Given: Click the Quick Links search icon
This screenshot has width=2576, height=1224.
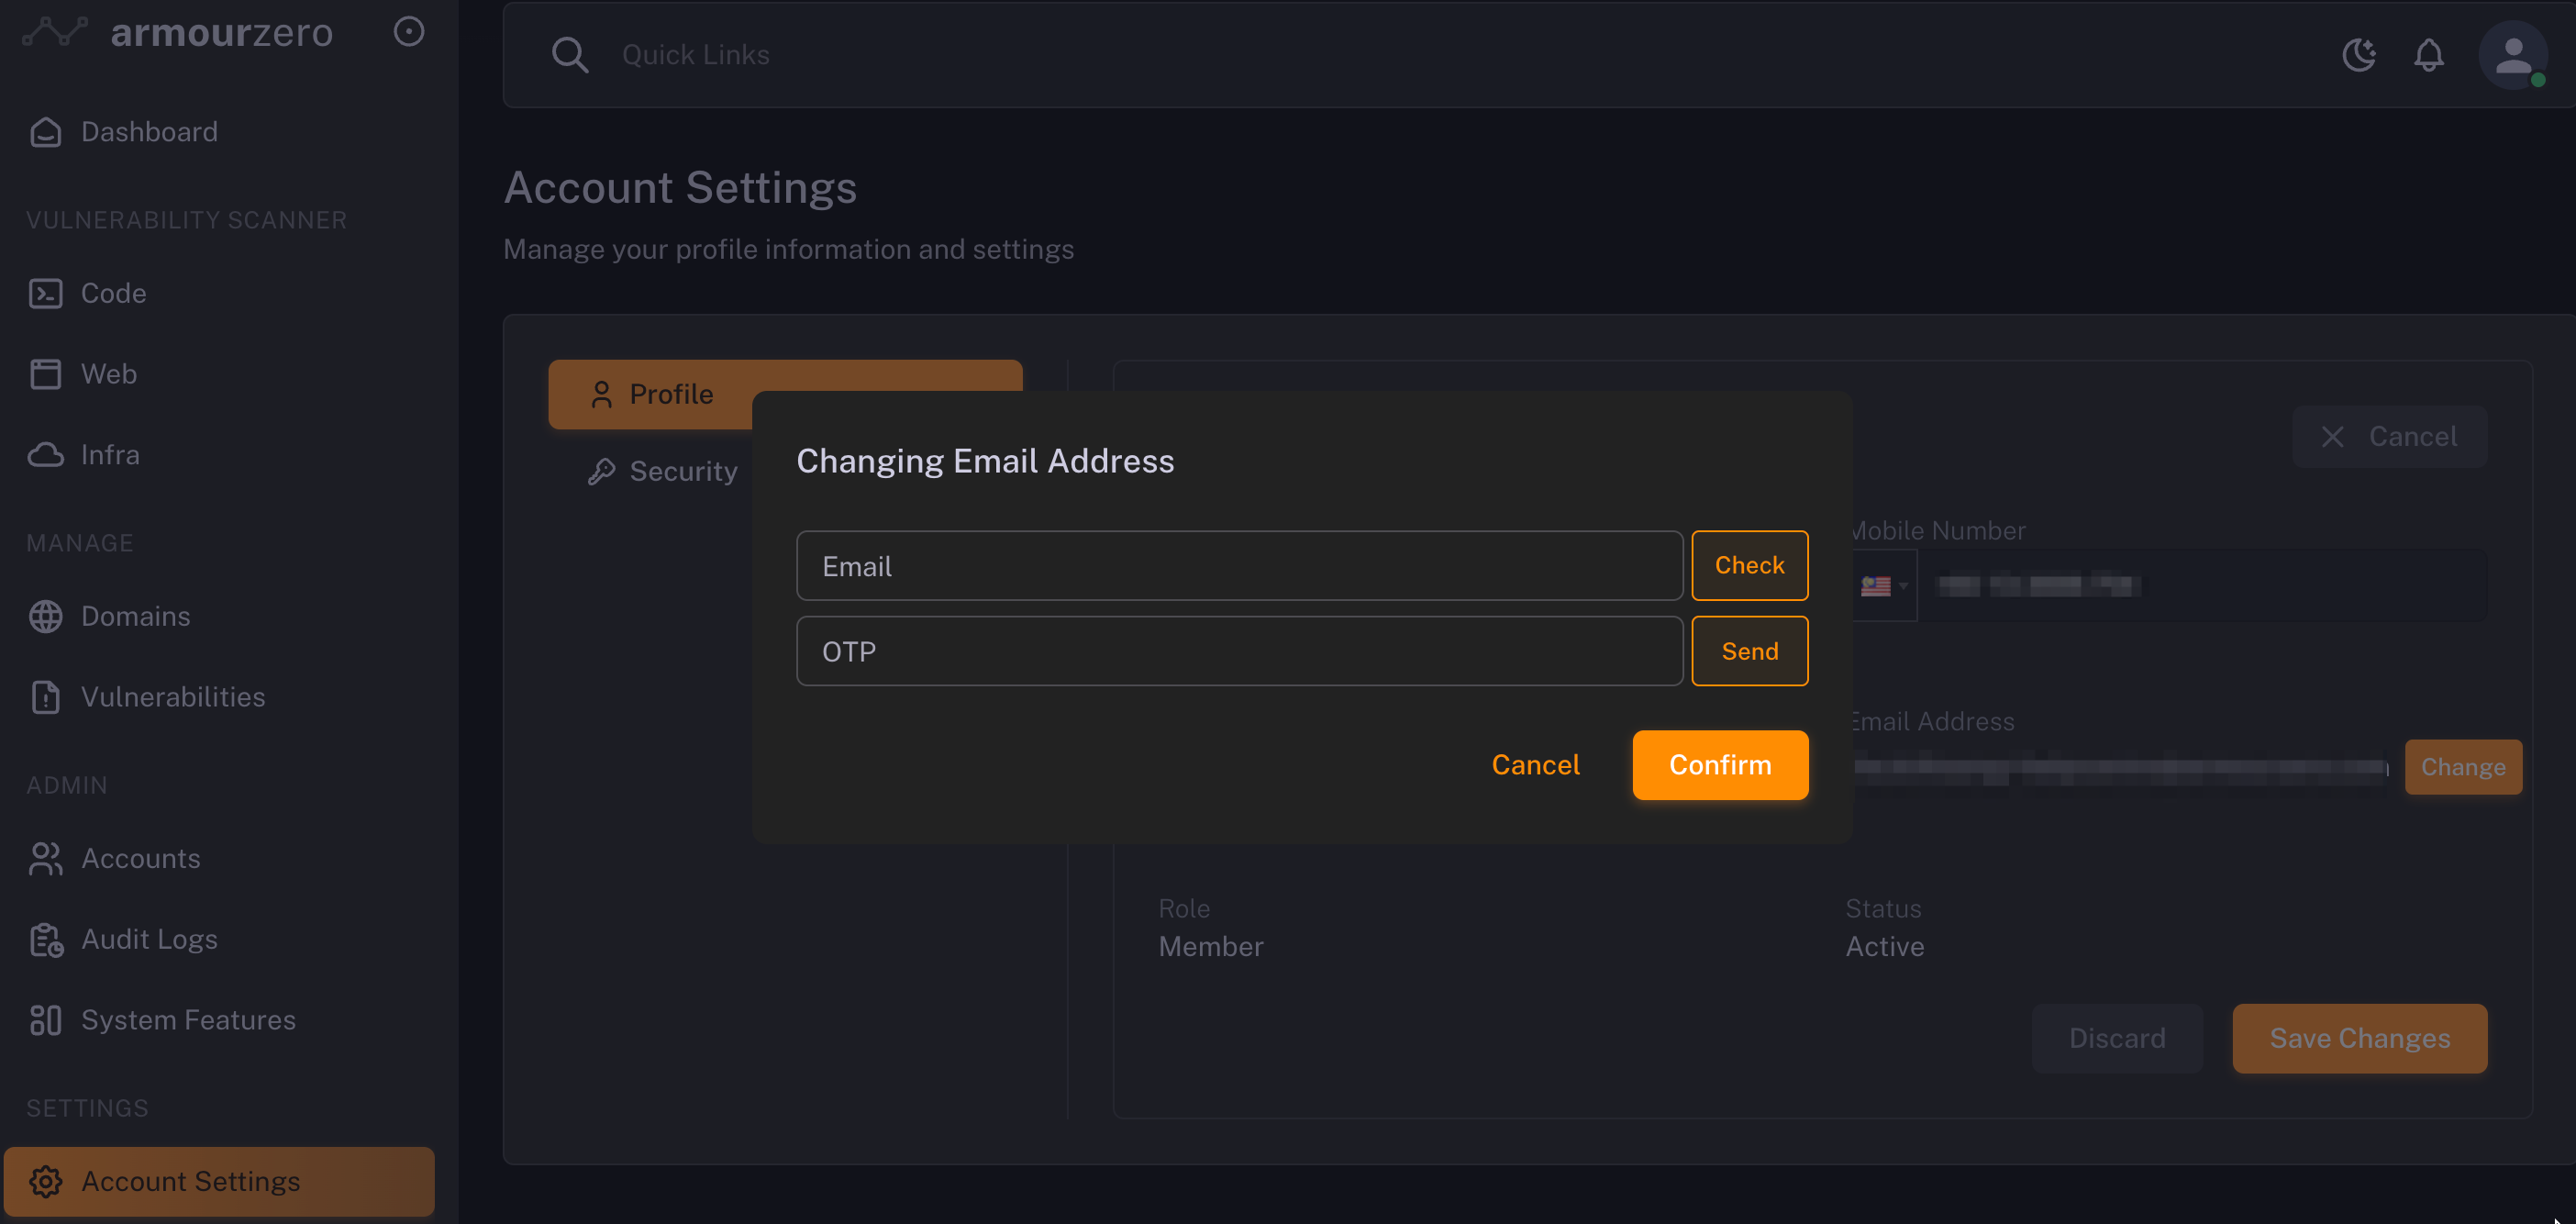Looking at the screenshot, I should (570, 55).
